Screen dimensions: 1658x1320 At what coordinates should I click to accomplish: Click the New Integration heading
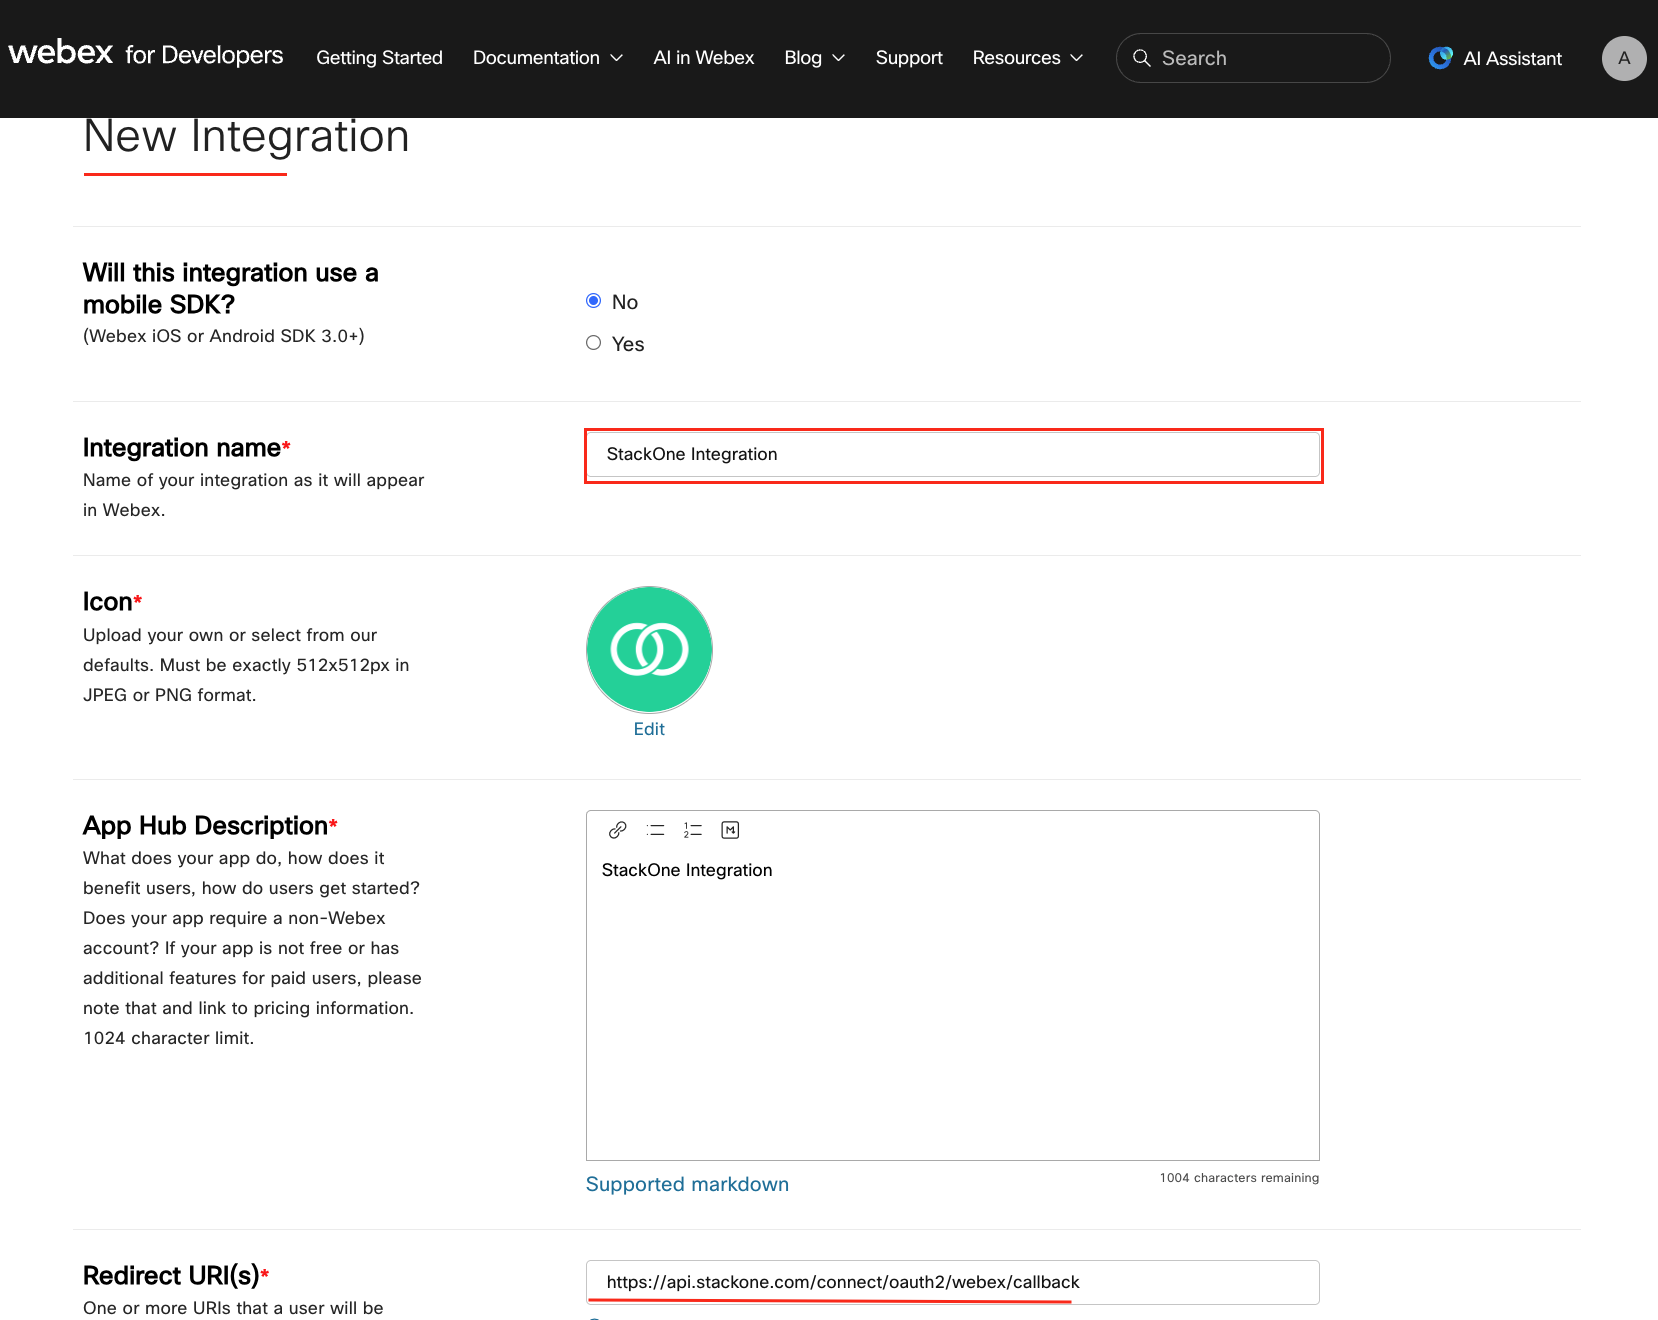(x=246, y=136)
